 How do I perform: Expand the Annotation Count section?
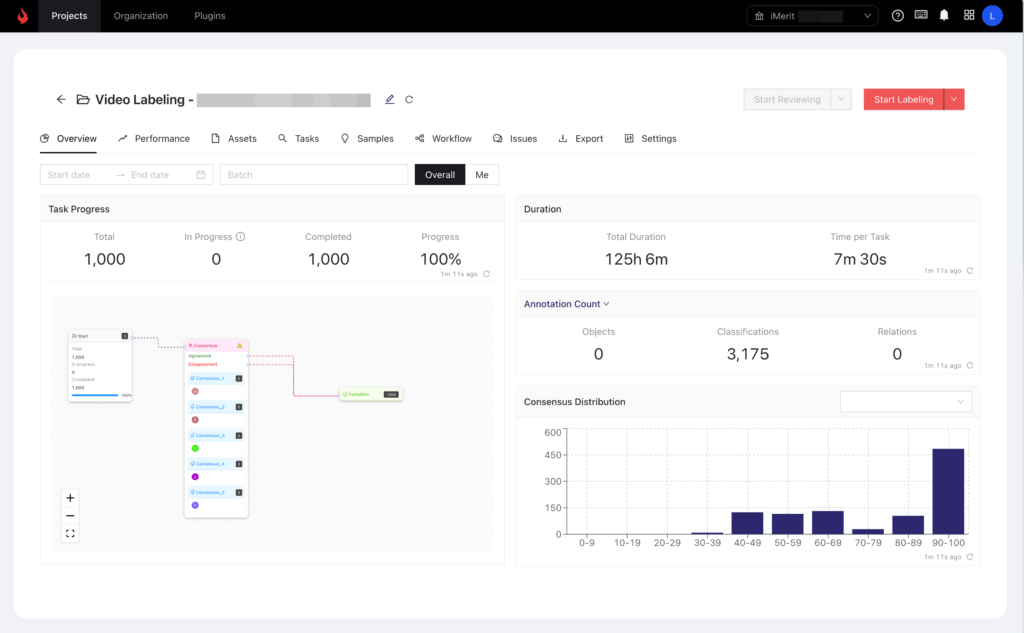tap(567, 303)
